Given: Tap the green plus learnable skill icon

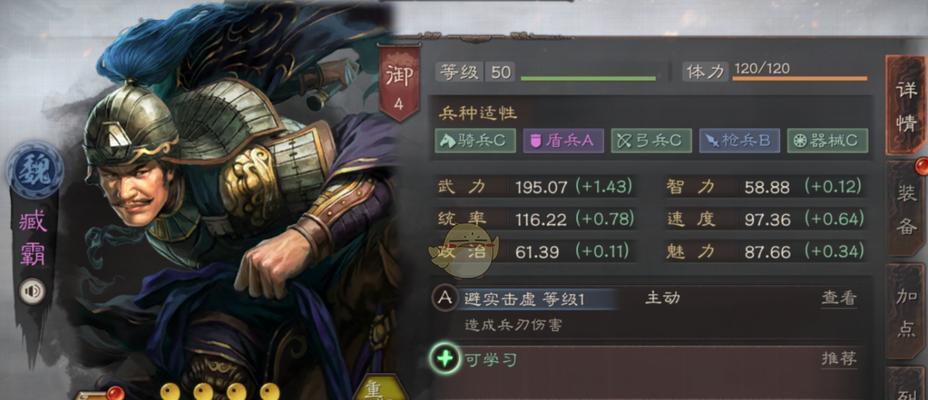Looking at the screenshot, I should click(x=445, y=359).
